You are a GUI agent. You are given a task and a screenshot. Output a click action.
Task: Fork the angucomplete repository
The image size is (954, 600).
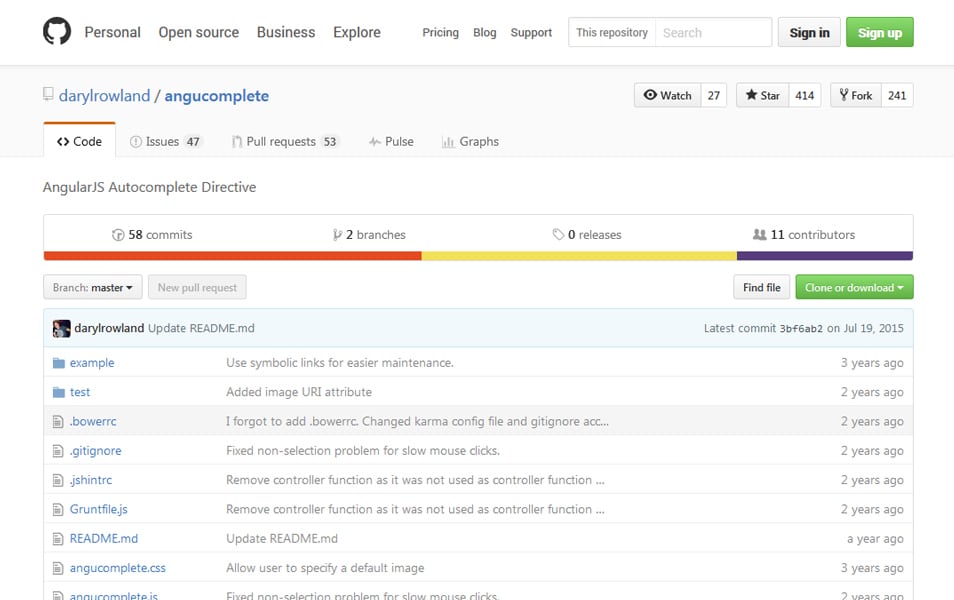(855, 96)
